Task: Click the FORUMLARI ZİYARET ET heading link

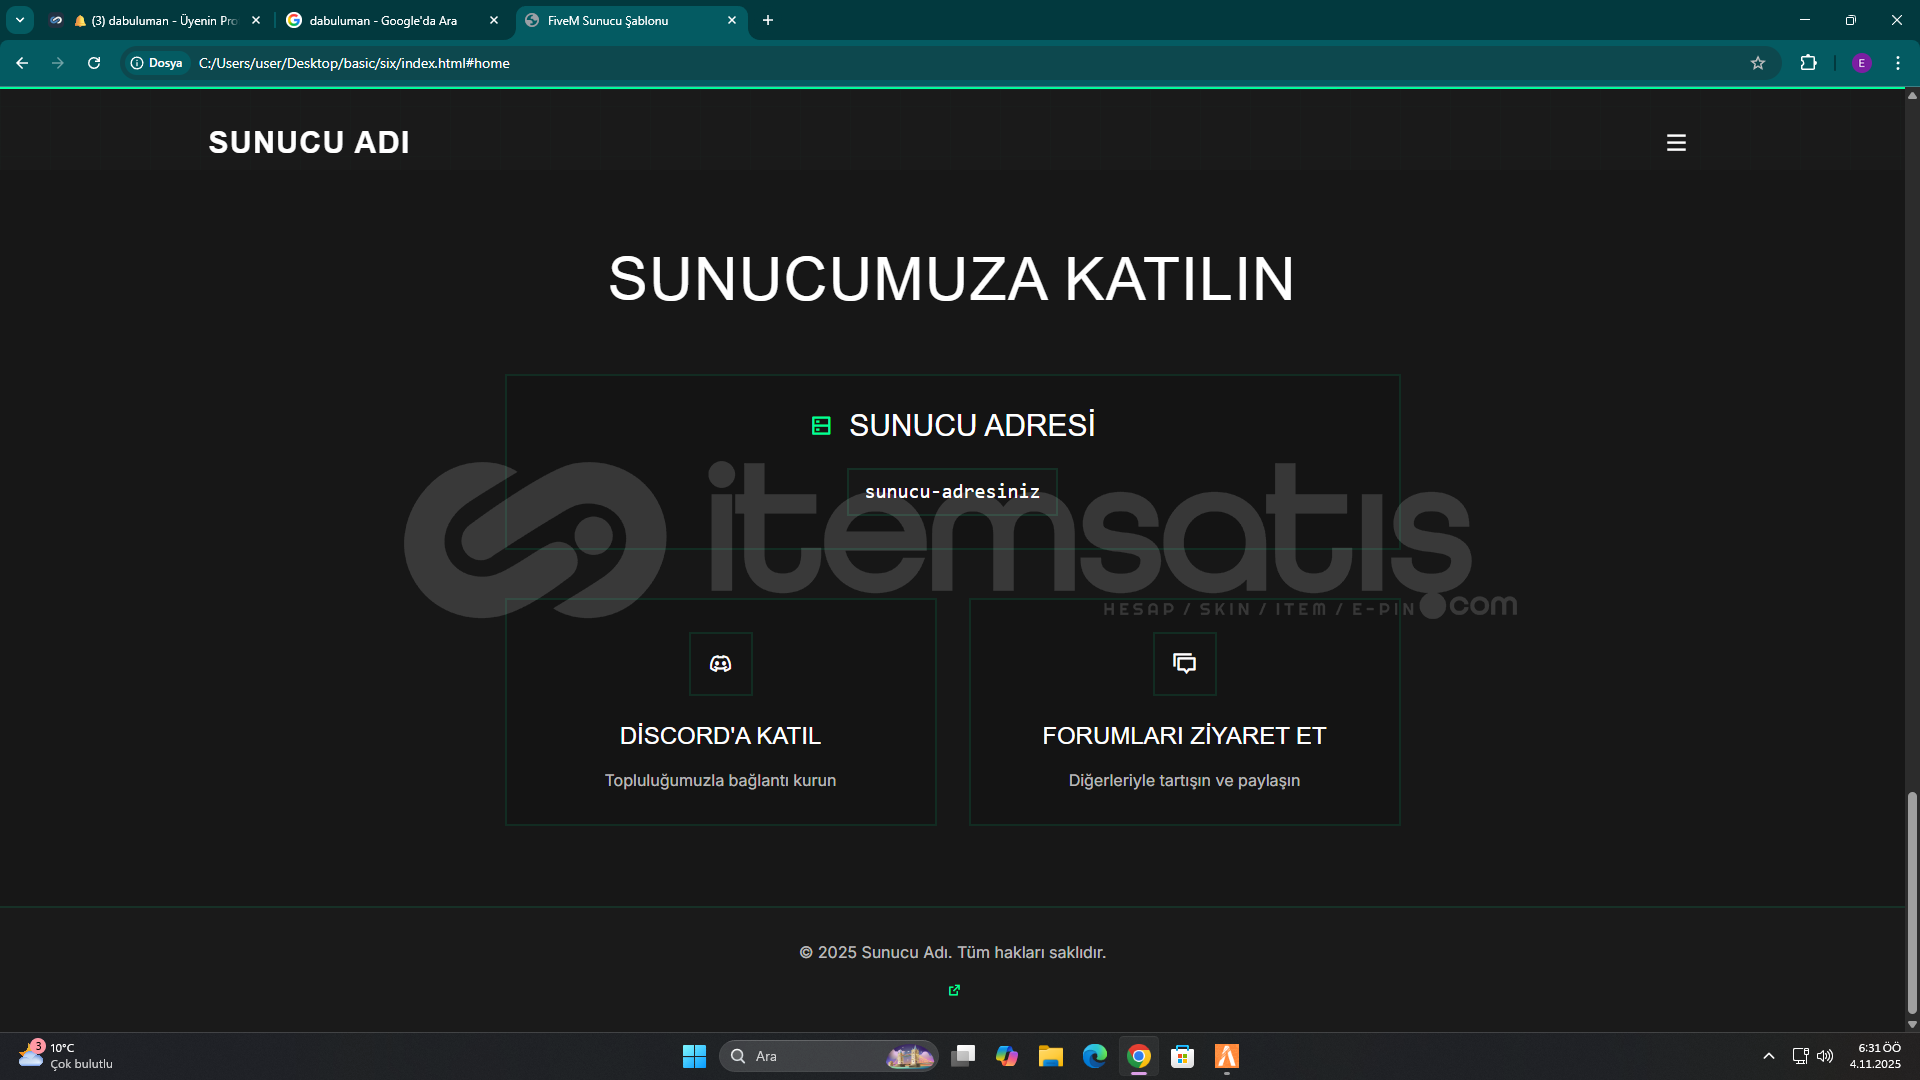Action: pos(1184,736)
